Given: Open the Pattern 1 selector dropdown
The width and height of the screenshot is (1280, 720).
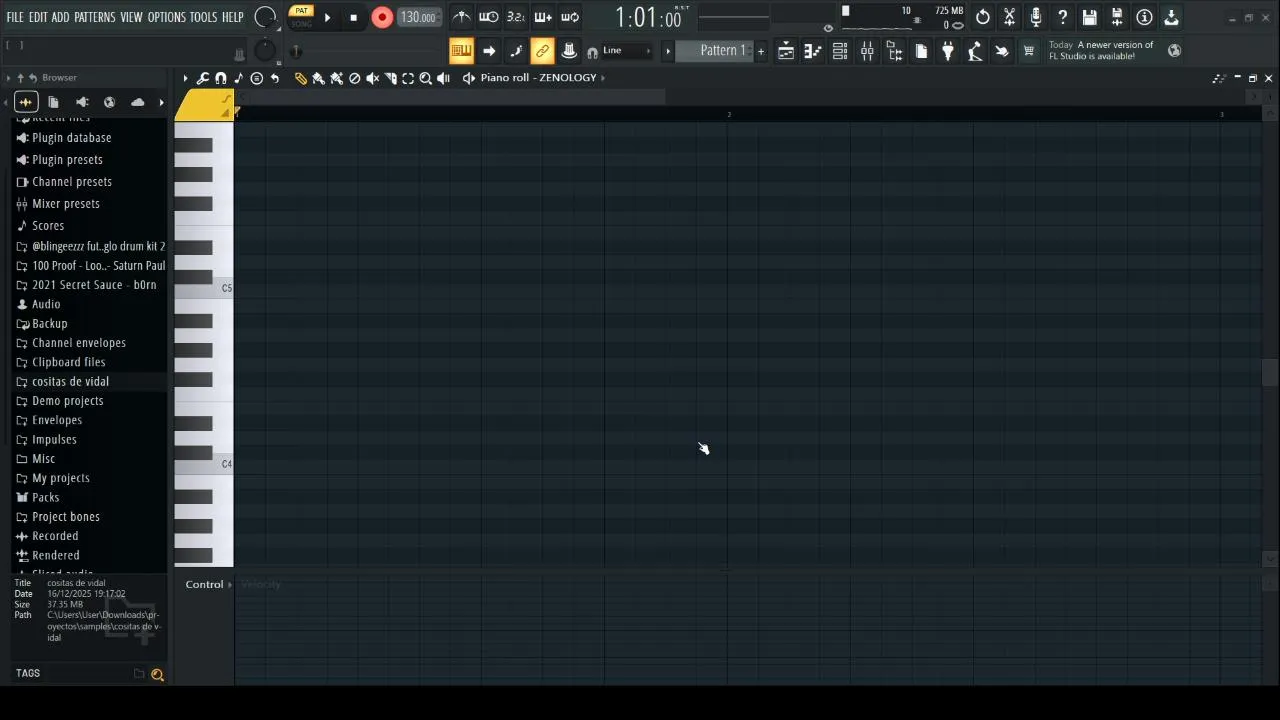Looking at the screenshot, I should coord(715,51).
